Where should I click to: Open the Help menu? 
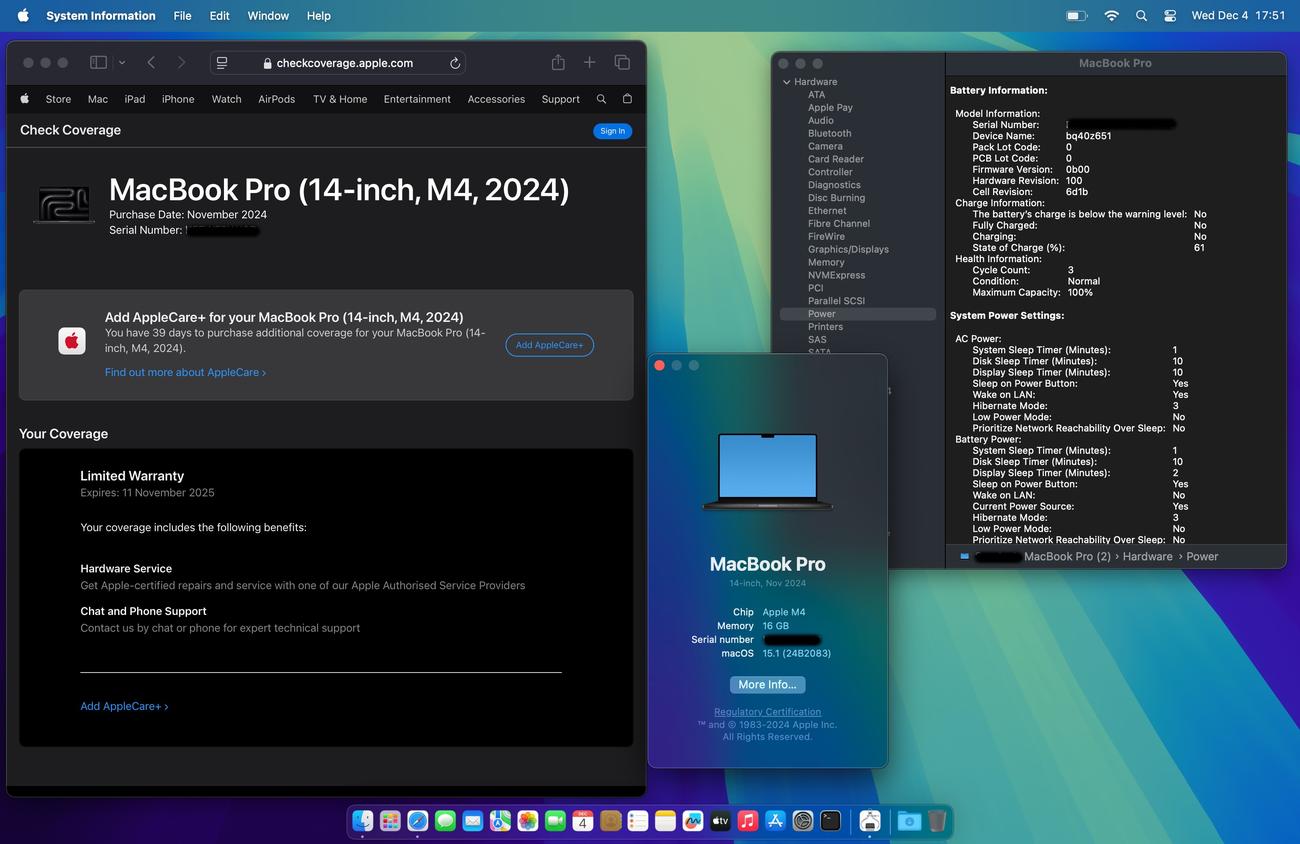coord(319,16)
